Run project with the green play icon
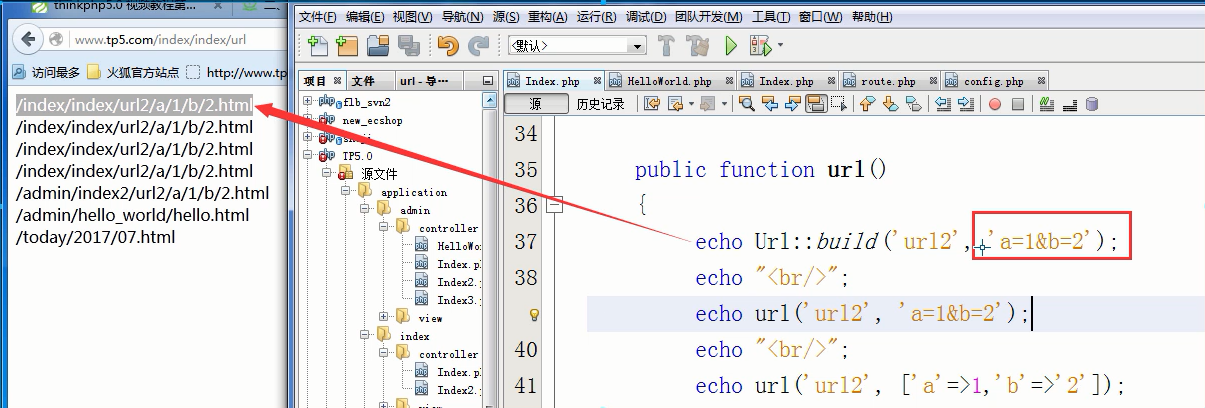Screen dimensions: 1205x408 tap(731, 45)
